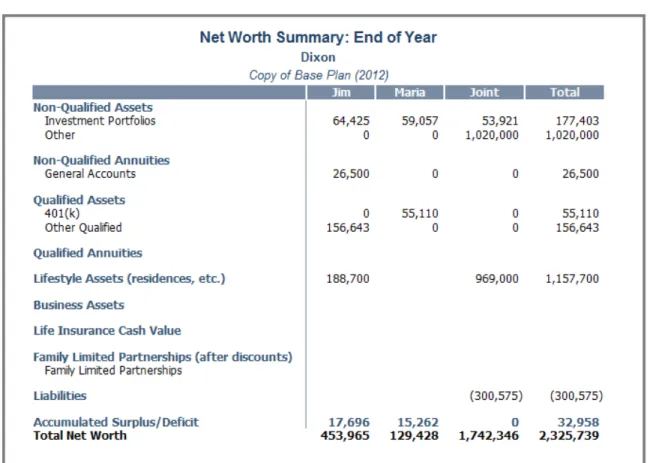This screenshot has width=650, height=463.
Task: Select Total column 'Other' value 1,020,000
Action: pyautogui.click(x=572, y=135)
